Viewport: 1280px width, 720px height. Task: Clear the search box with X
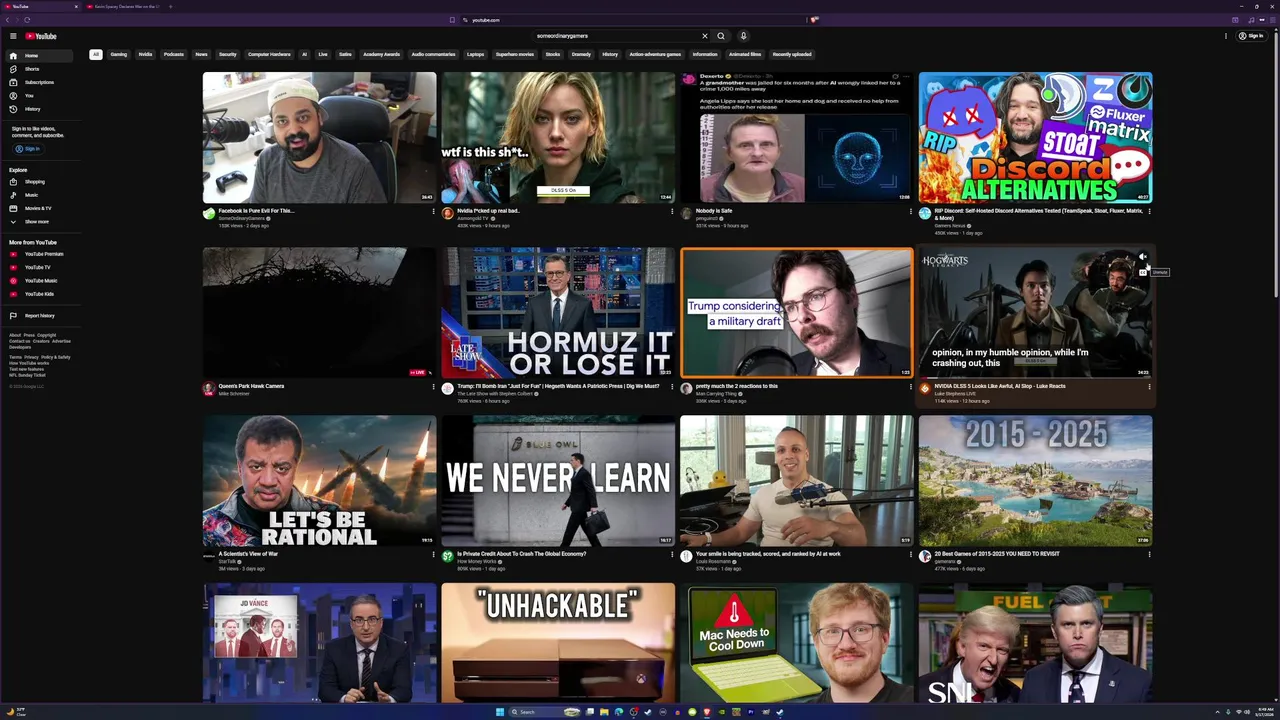pos(704,36)
